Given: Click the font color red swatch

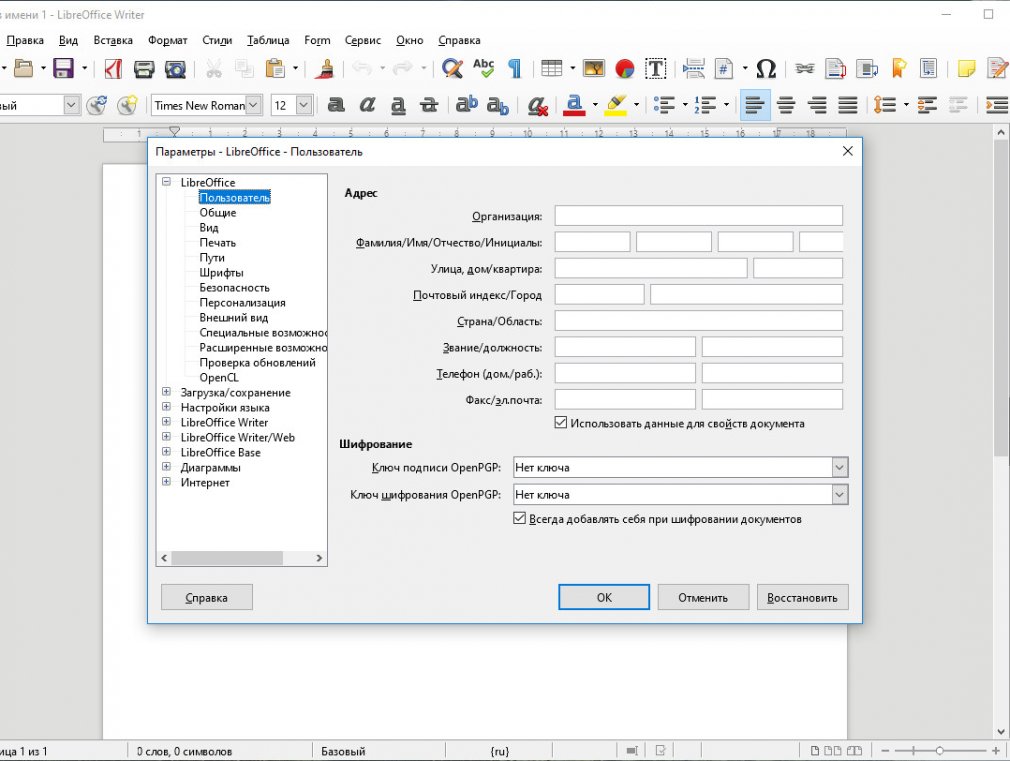Looking at the screenshot, I should (x=575, y=113).
